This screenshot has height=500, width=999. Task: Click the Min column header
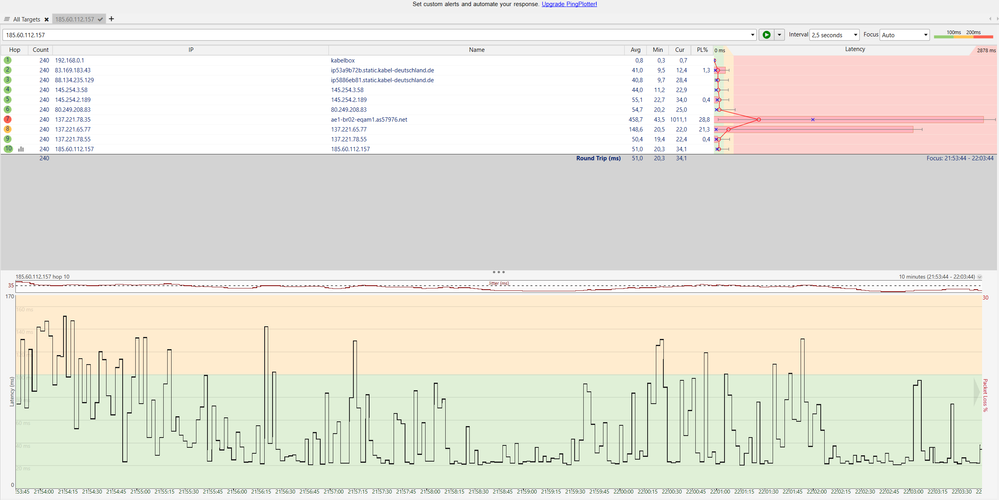[657, 50]
